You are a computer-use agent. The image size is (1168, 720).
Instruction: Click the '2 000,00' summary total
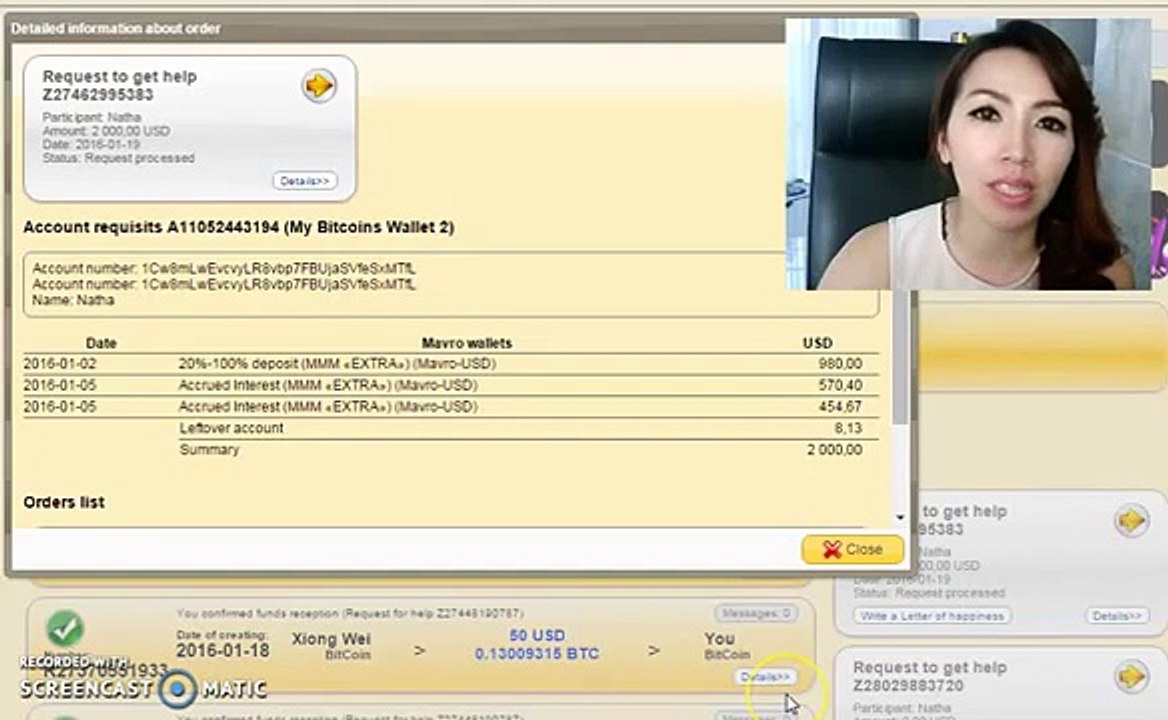[834, 450]
